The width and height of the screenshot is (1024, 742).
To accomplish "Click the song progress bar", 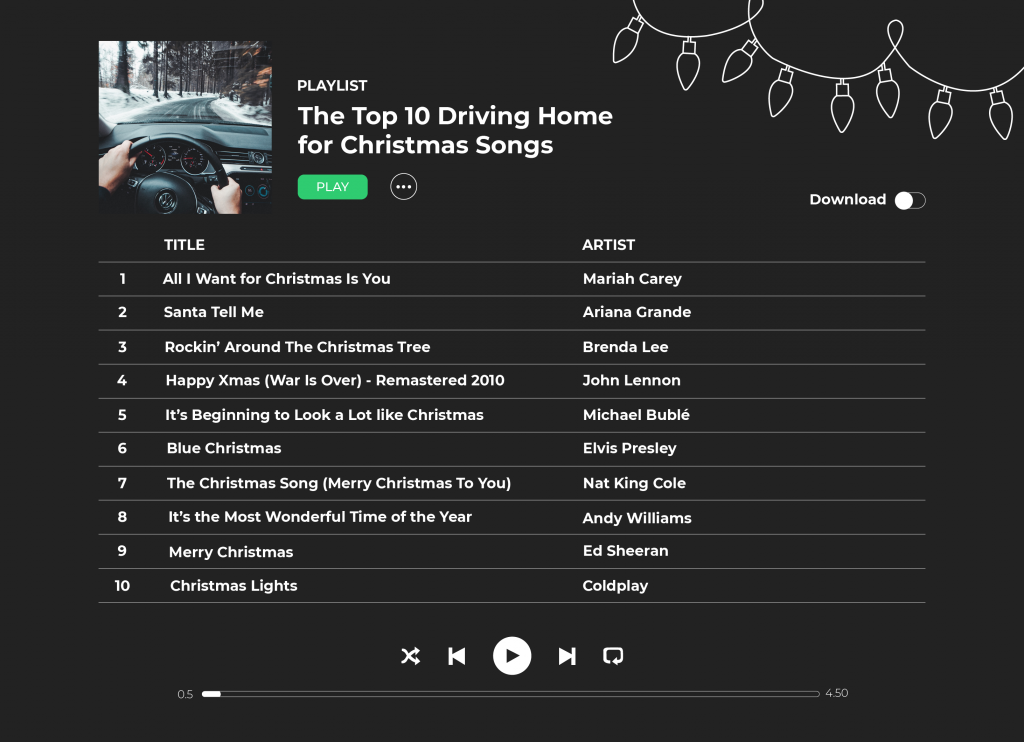I will tap(510, 693).
